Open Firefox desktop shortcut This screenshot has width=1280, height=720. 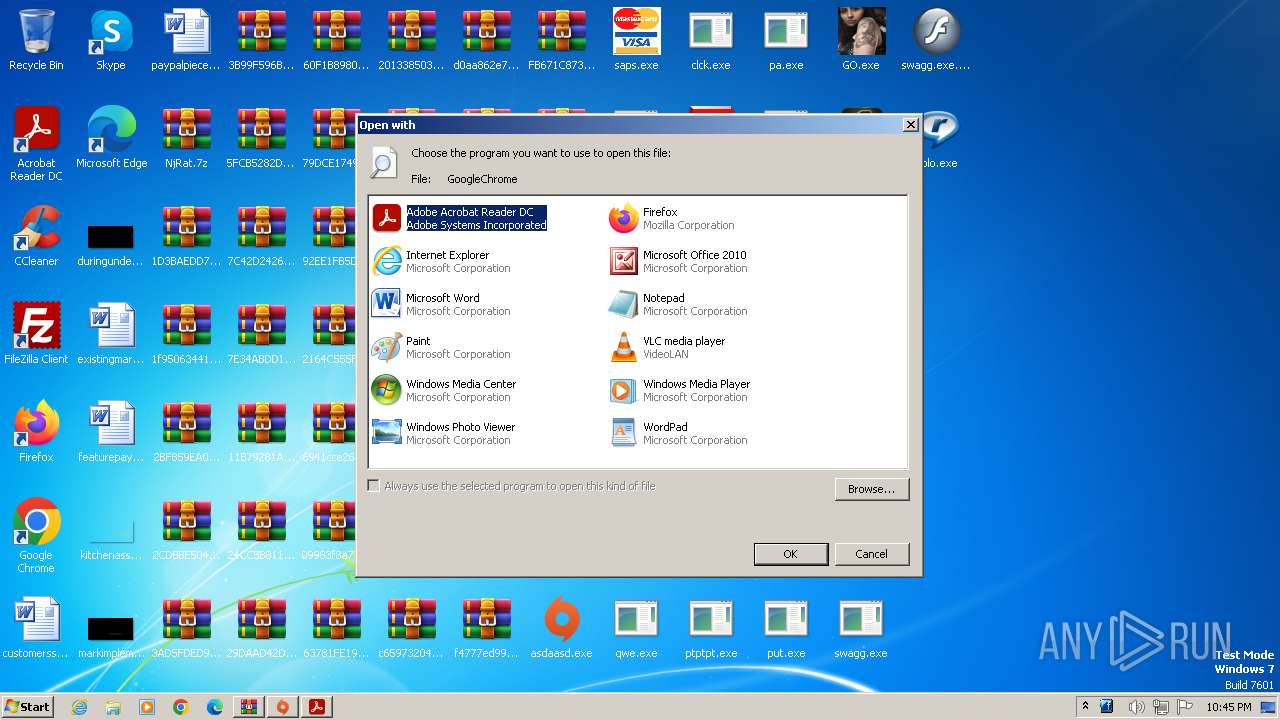pyautogui.click(x=36, y=432)
